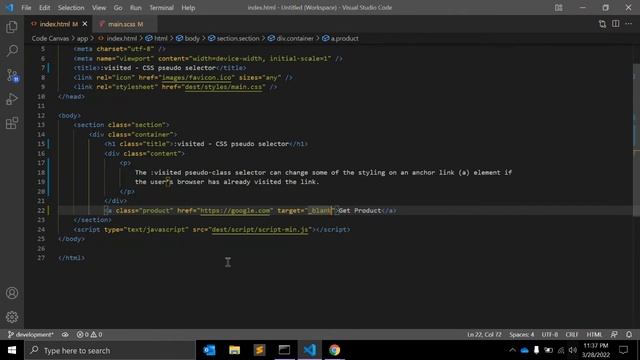This screenshot has width=640, height=360.
Task: Show errors and warnings count
Action: 89,334
